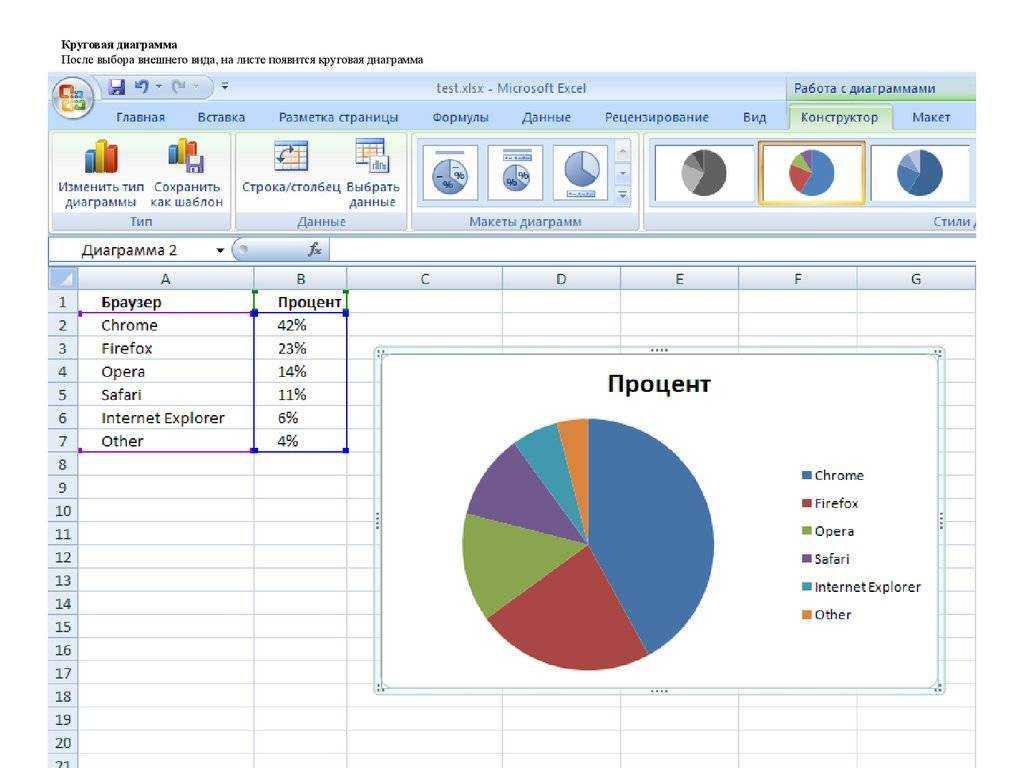
Task: Open the Вид tab
Action: coord(754,118)
